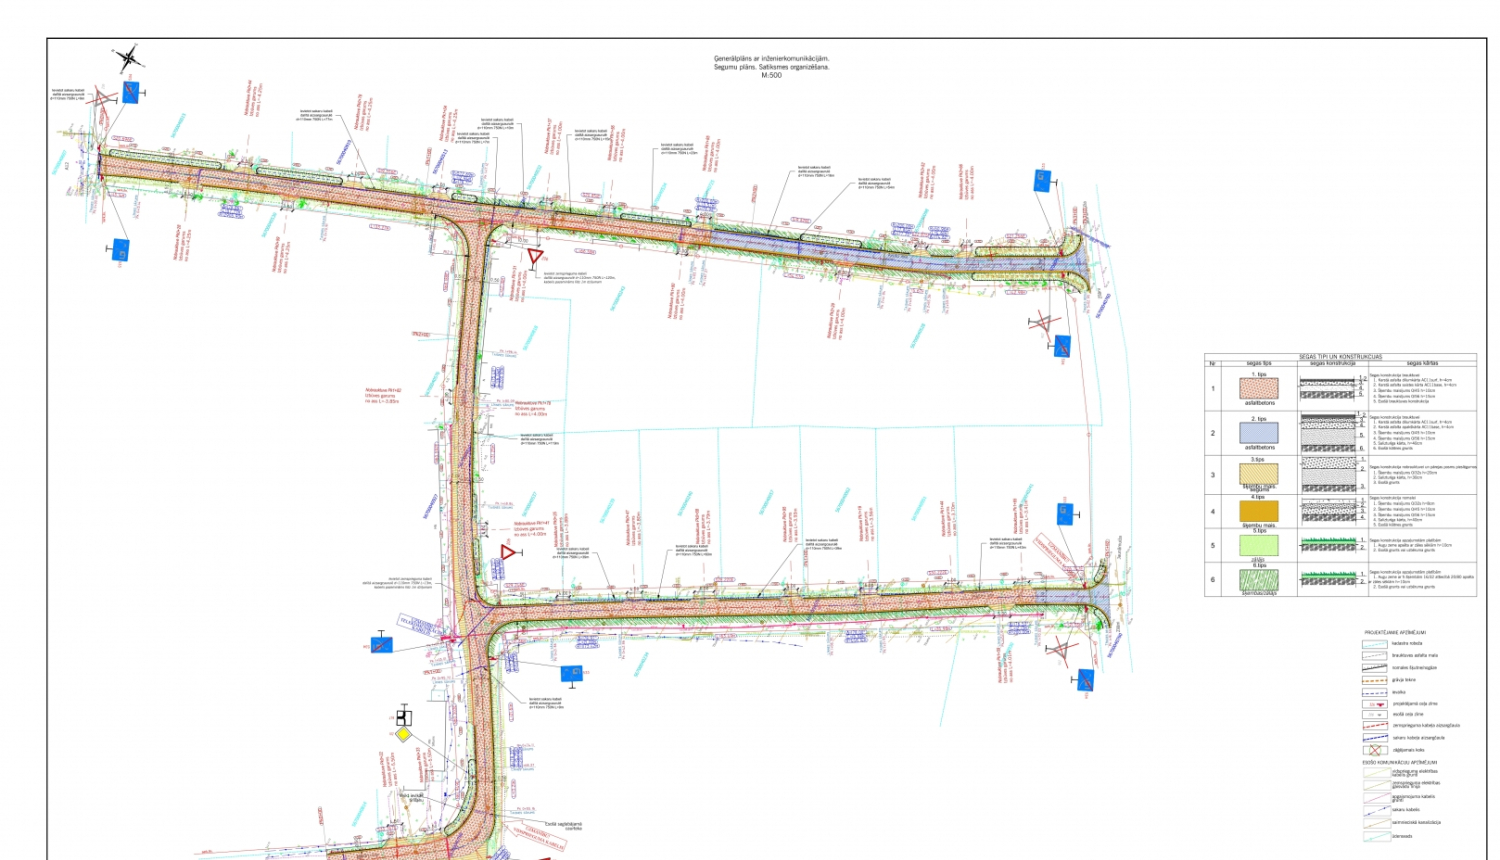Pick the blue 2. tips asfaltbetons swatch
The width and height of the screenshot is (1500, 860).
(x=1258, y=433)
